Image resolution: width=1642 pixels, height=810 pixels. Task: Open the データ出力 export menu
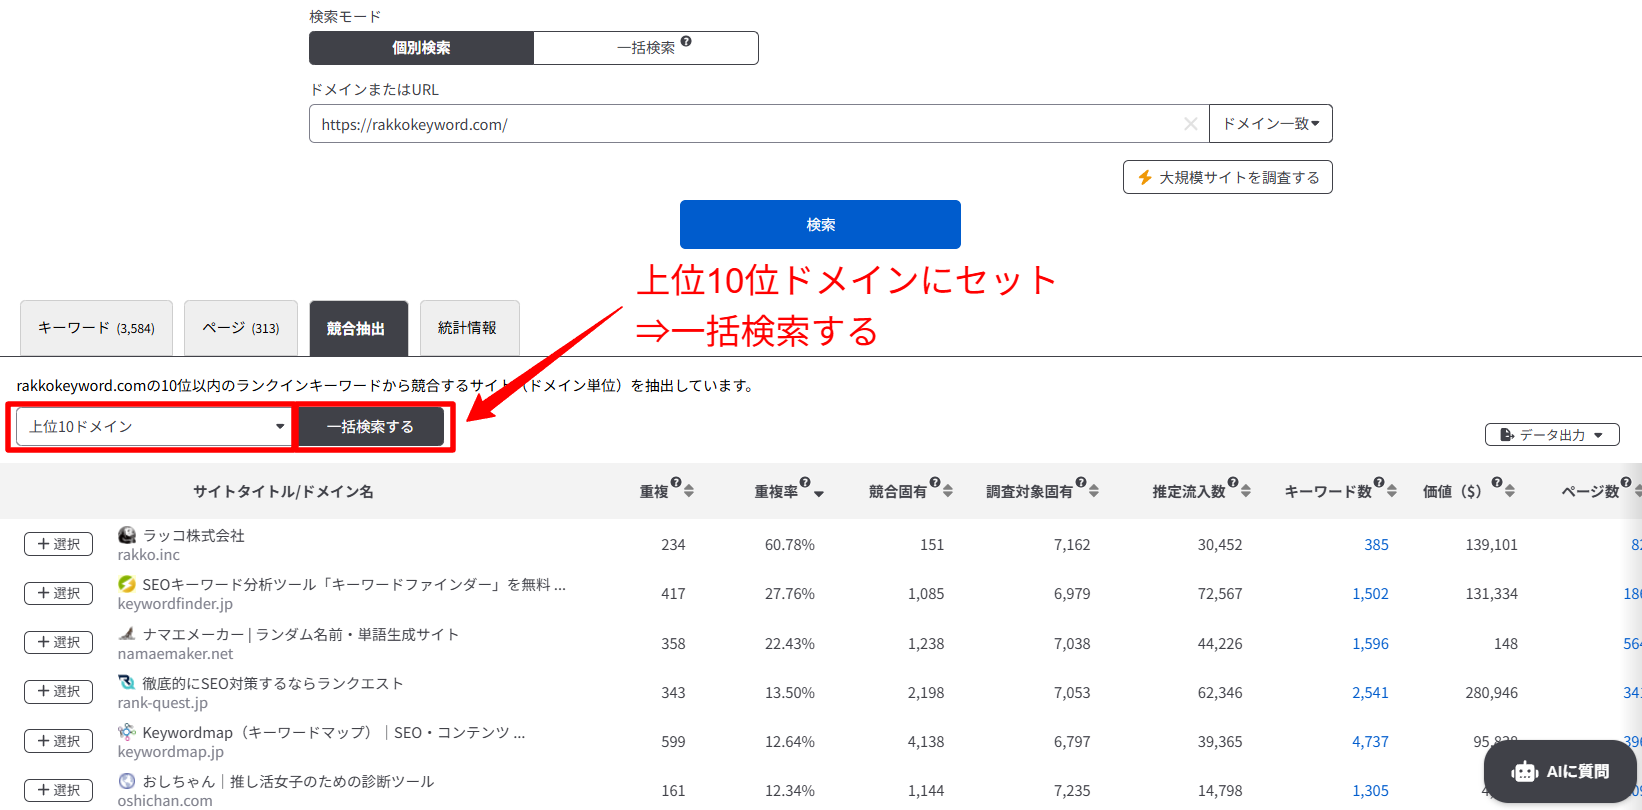coord(1551,435)
